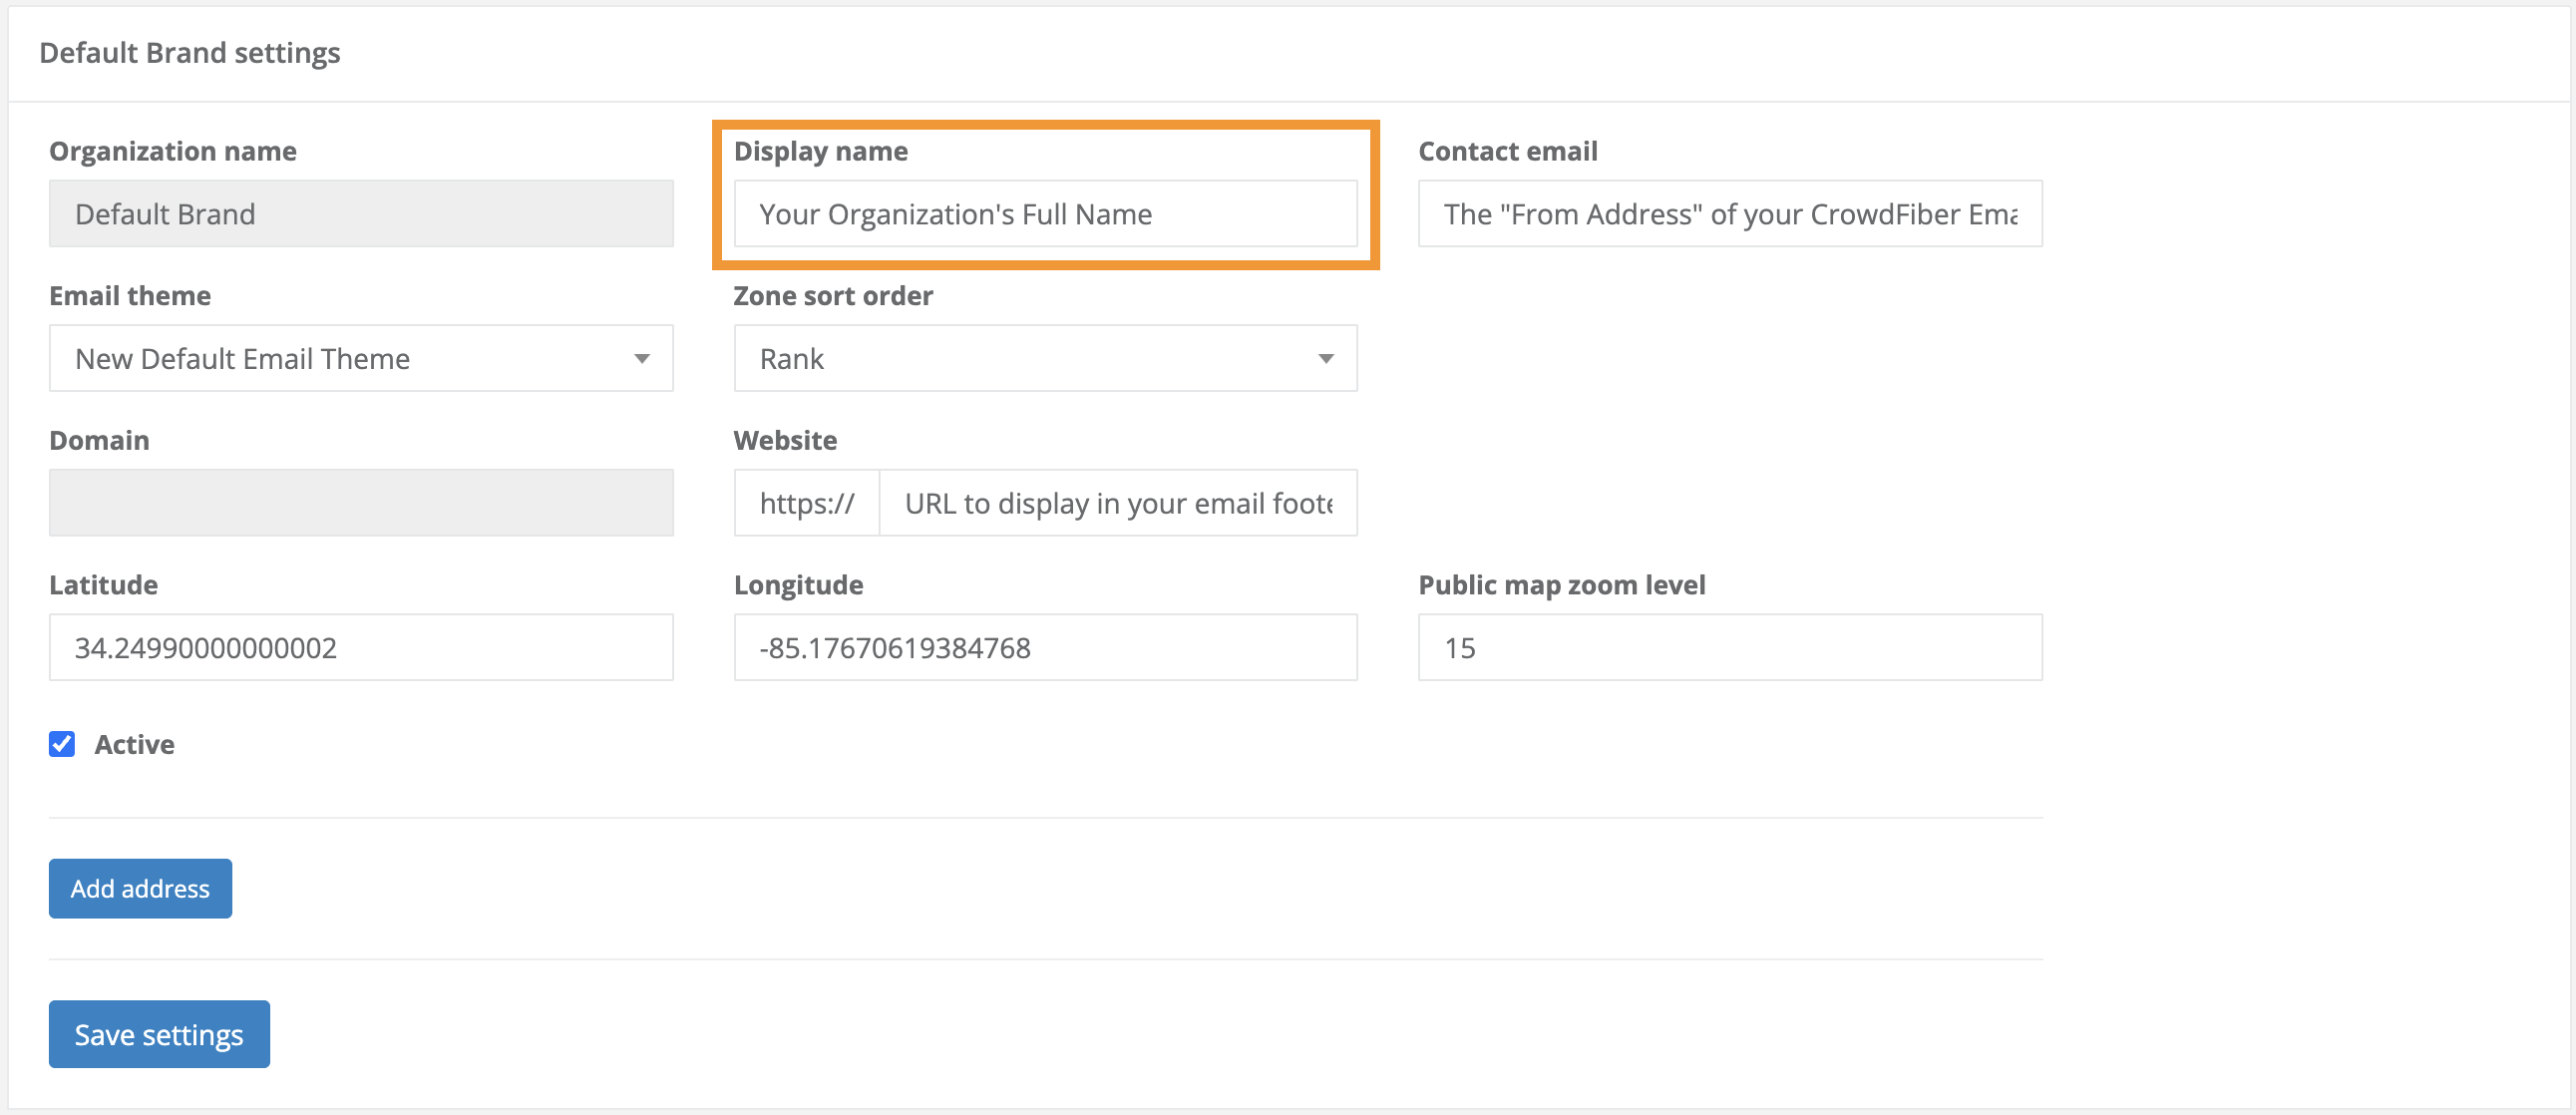Expand the Email theme selector chevron
The height and width of the screenshot is (1115, 2576).
pos(644,358)
